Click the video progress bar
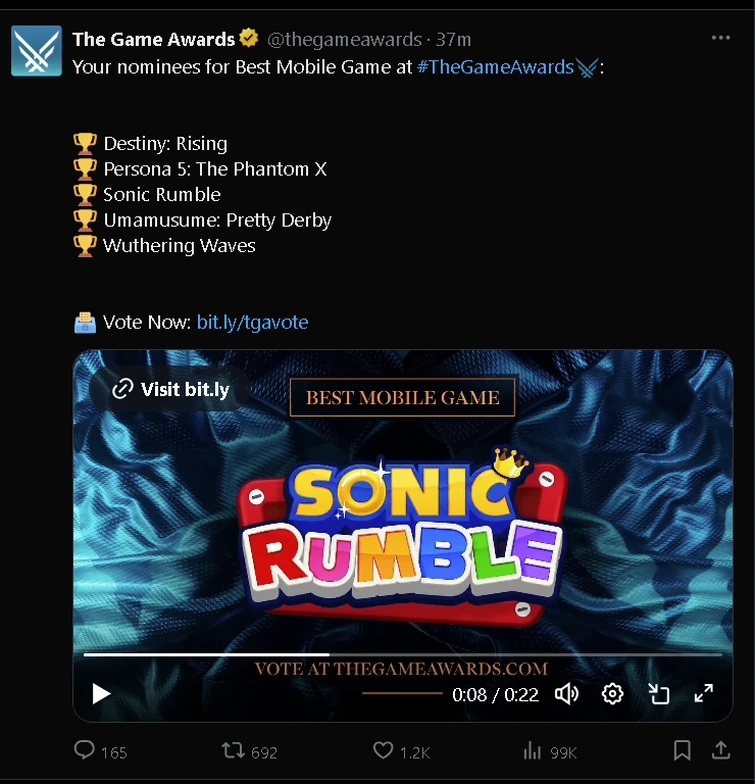Image resolution: width=755 pixels, height=784 pixels. 402,655
